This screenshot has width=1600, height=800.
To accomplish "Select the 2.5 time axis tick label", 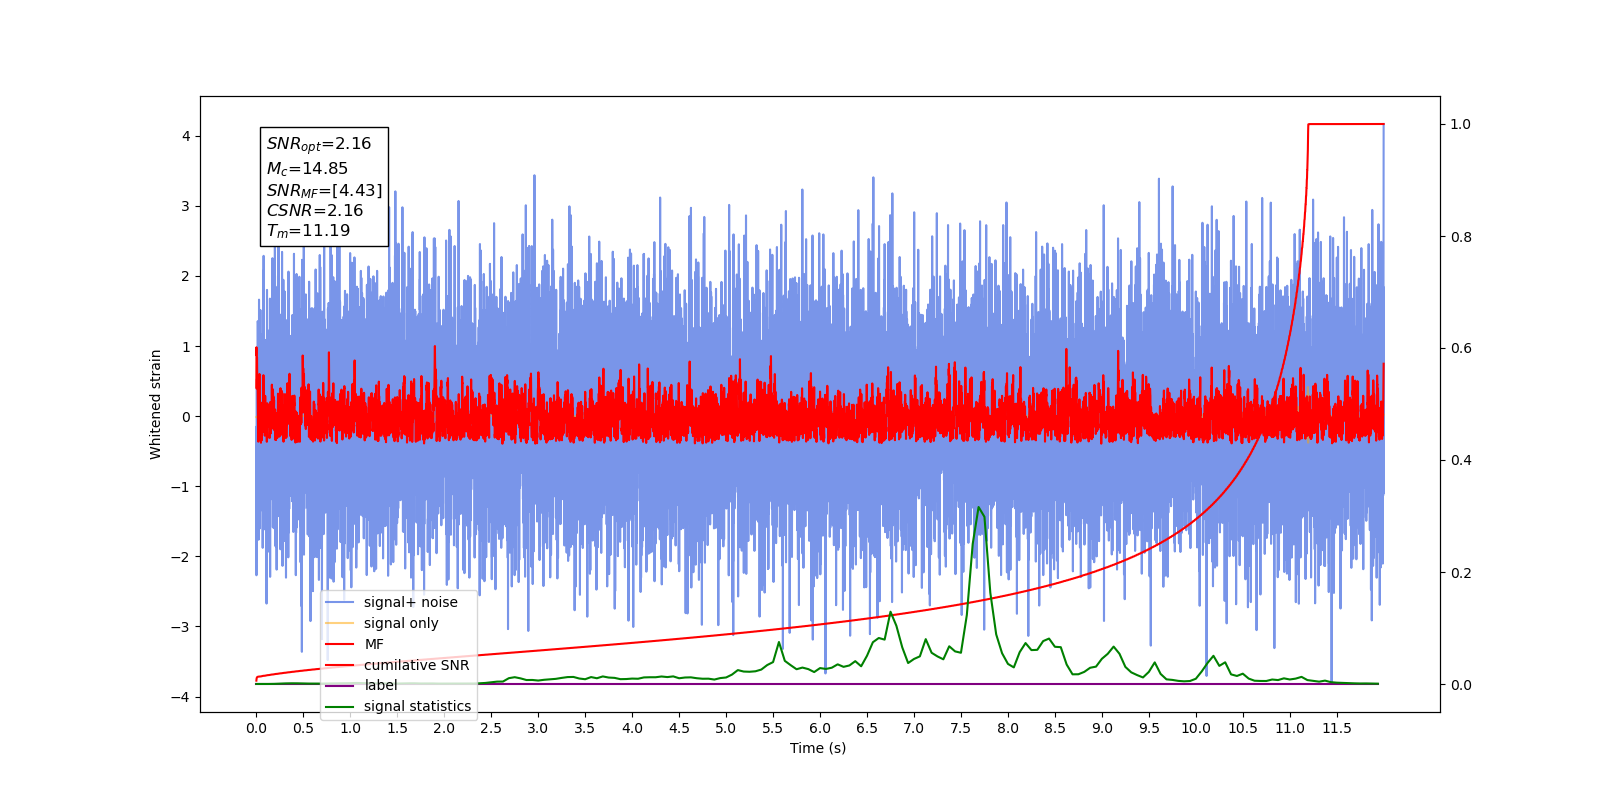I will (x=491, y=728).
